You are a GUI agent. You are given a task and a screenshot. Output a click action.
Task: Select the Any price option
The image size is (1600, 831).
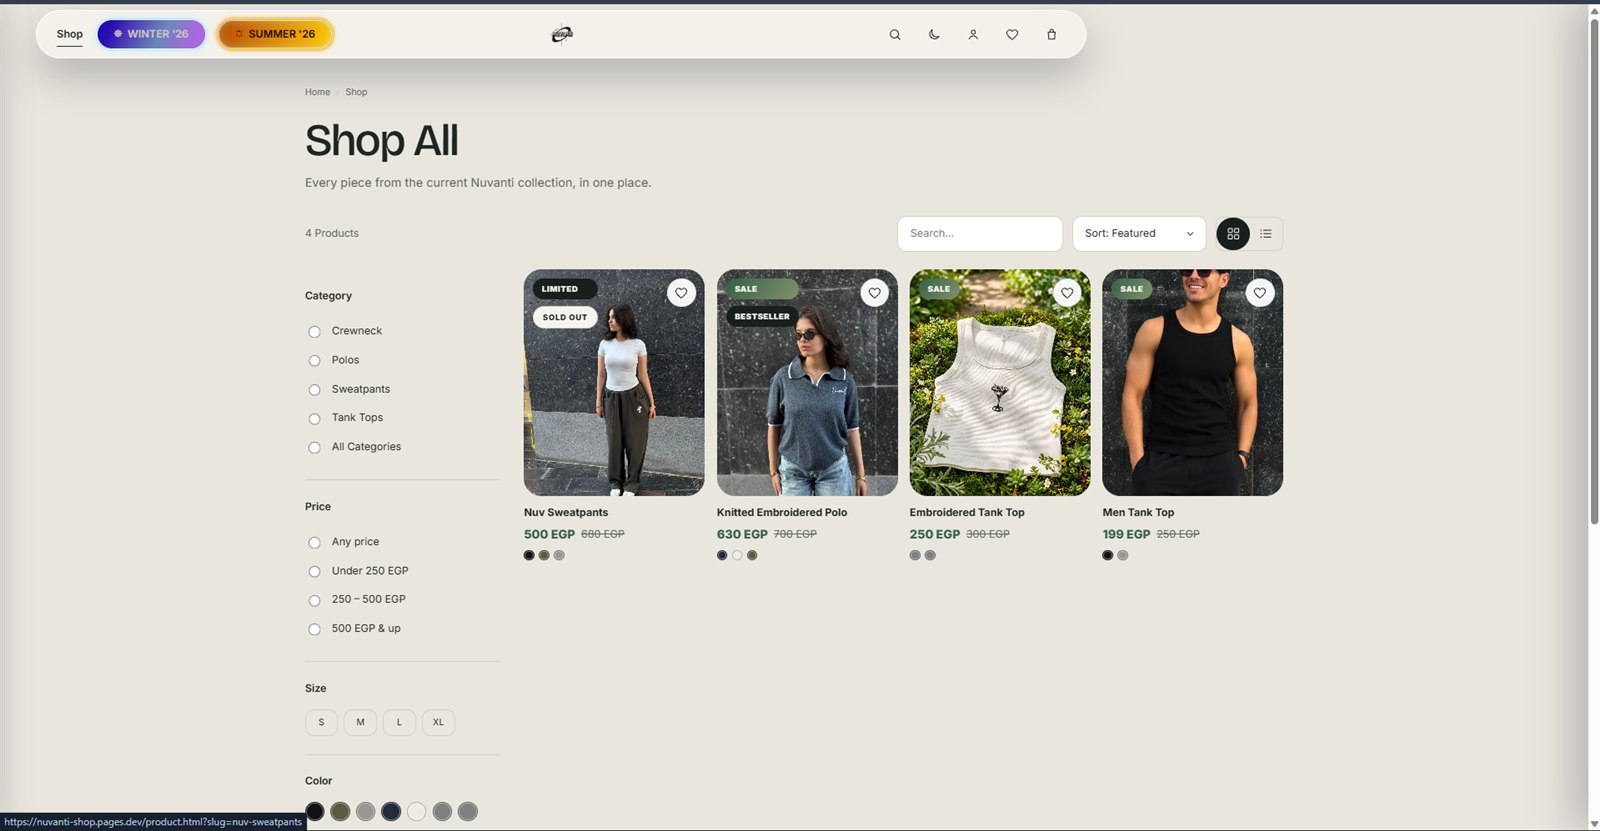[x=314, y=542]
